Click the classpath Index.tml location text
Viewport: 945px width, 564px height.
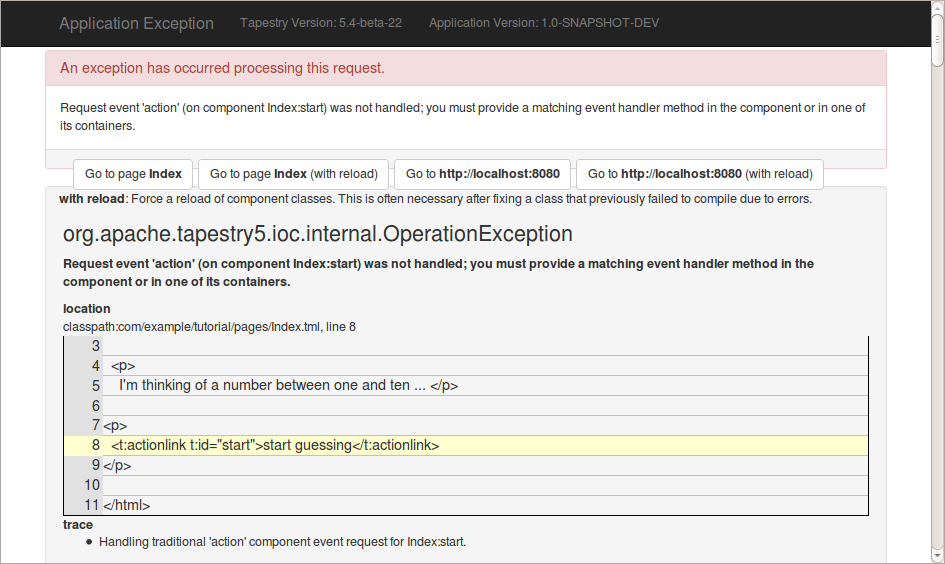coord(209,326)
